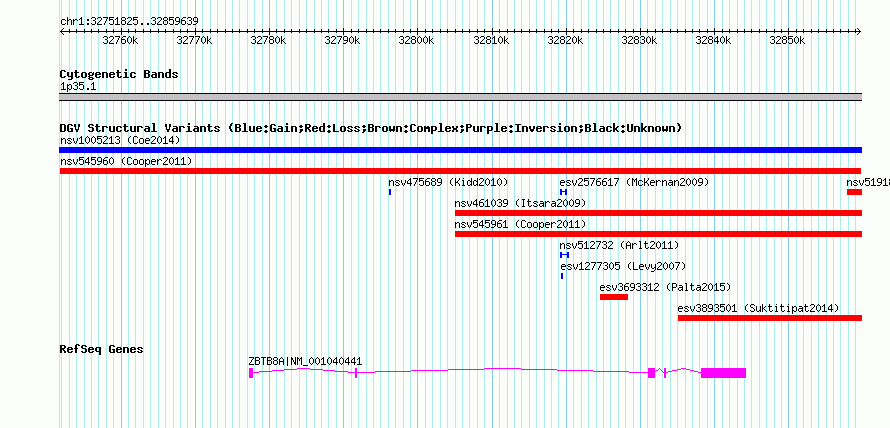Select the ZBTB8A exon near 32830k

tap(652, 372)
